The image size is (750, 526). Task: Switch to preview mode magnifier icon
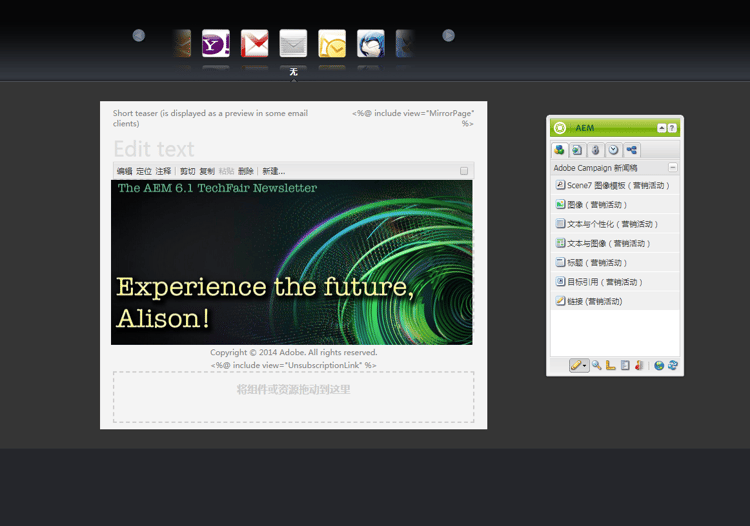(596, 365)
